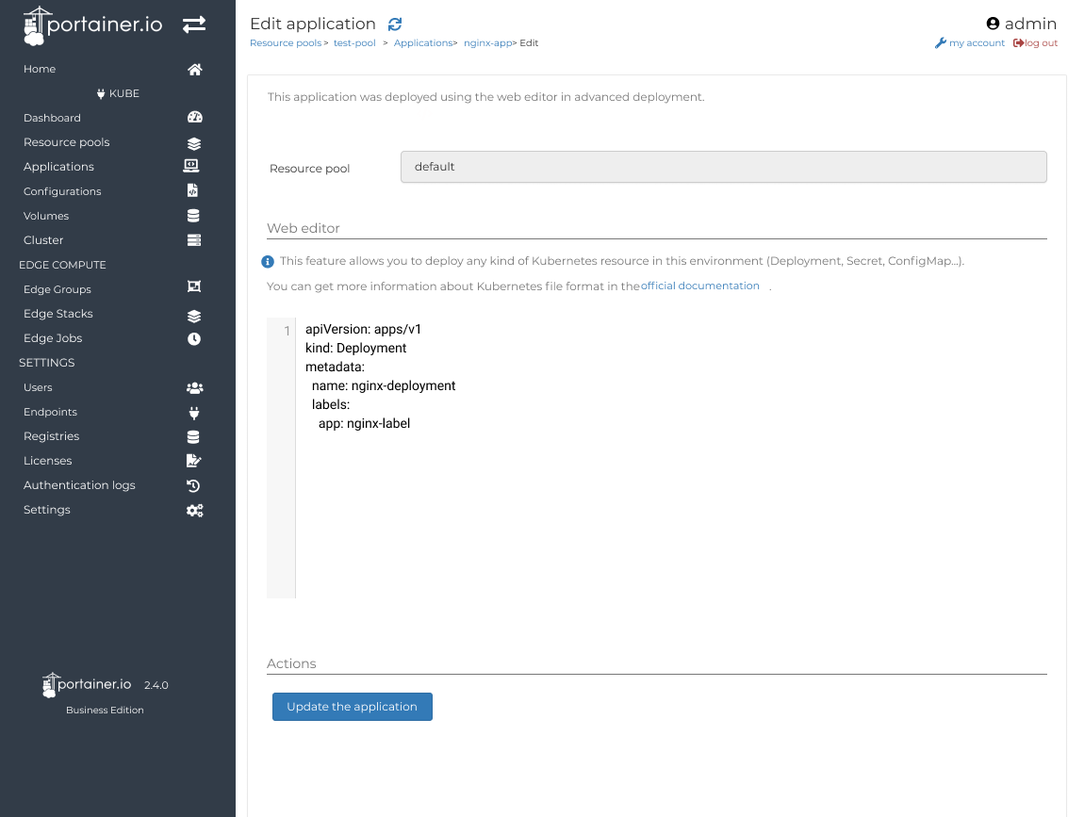Open Cluster using its sidebar icon
This screenshot has width=1084, height=817.
[x=194, y=240]
